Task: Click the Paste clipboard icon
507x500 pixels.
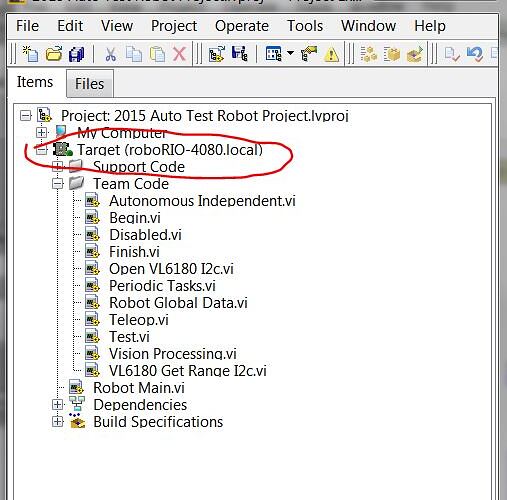Action: point(157,54)
